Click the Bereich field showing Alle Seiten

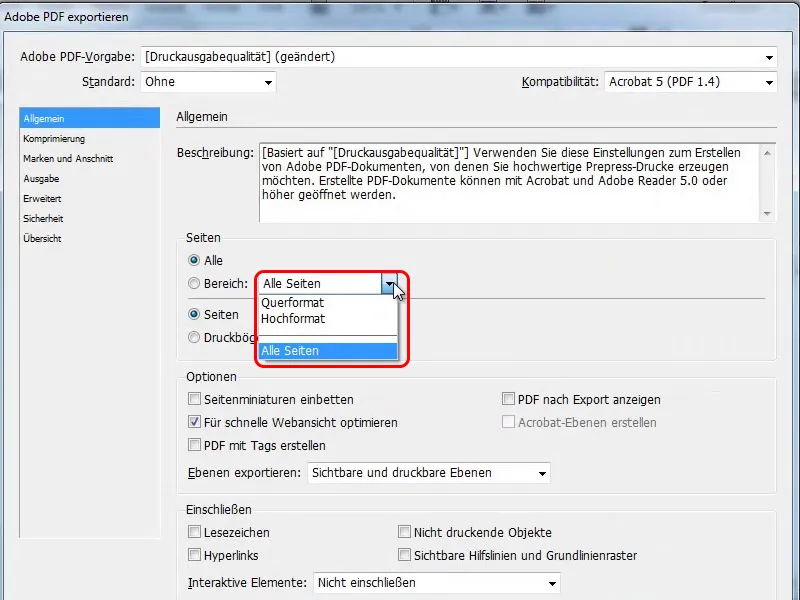point(320,284)
